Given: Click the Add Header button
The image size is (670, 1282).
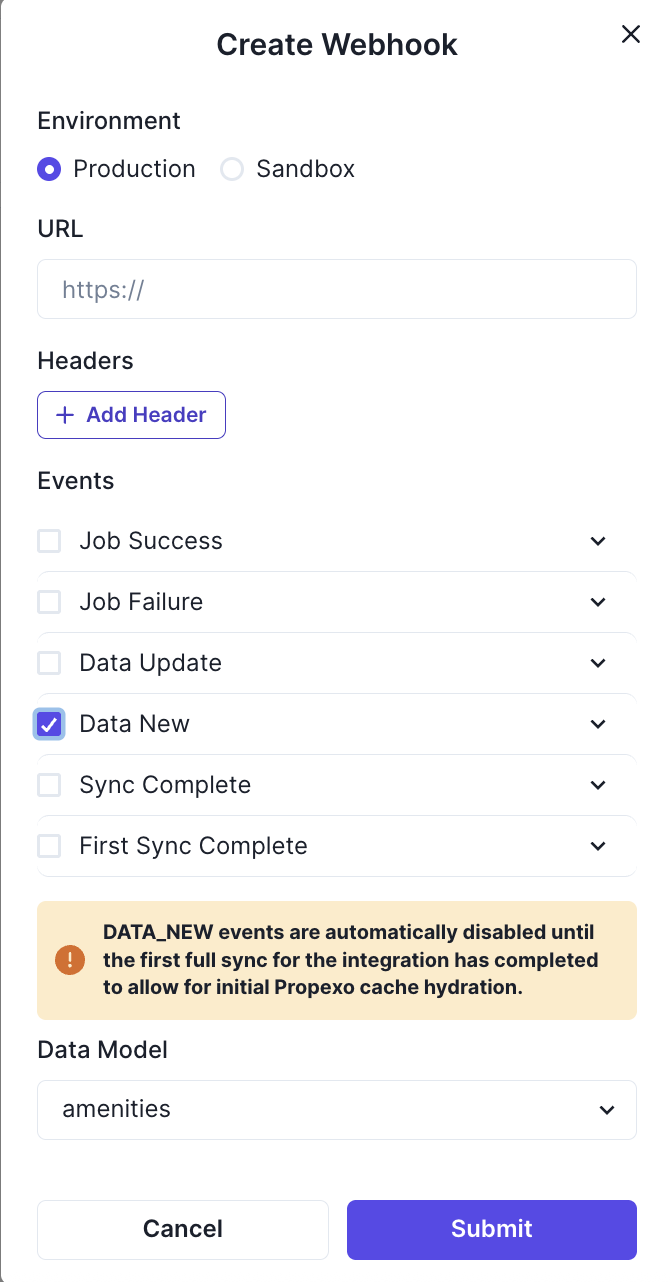Looking at the screenshot, I should click(131, 414).
